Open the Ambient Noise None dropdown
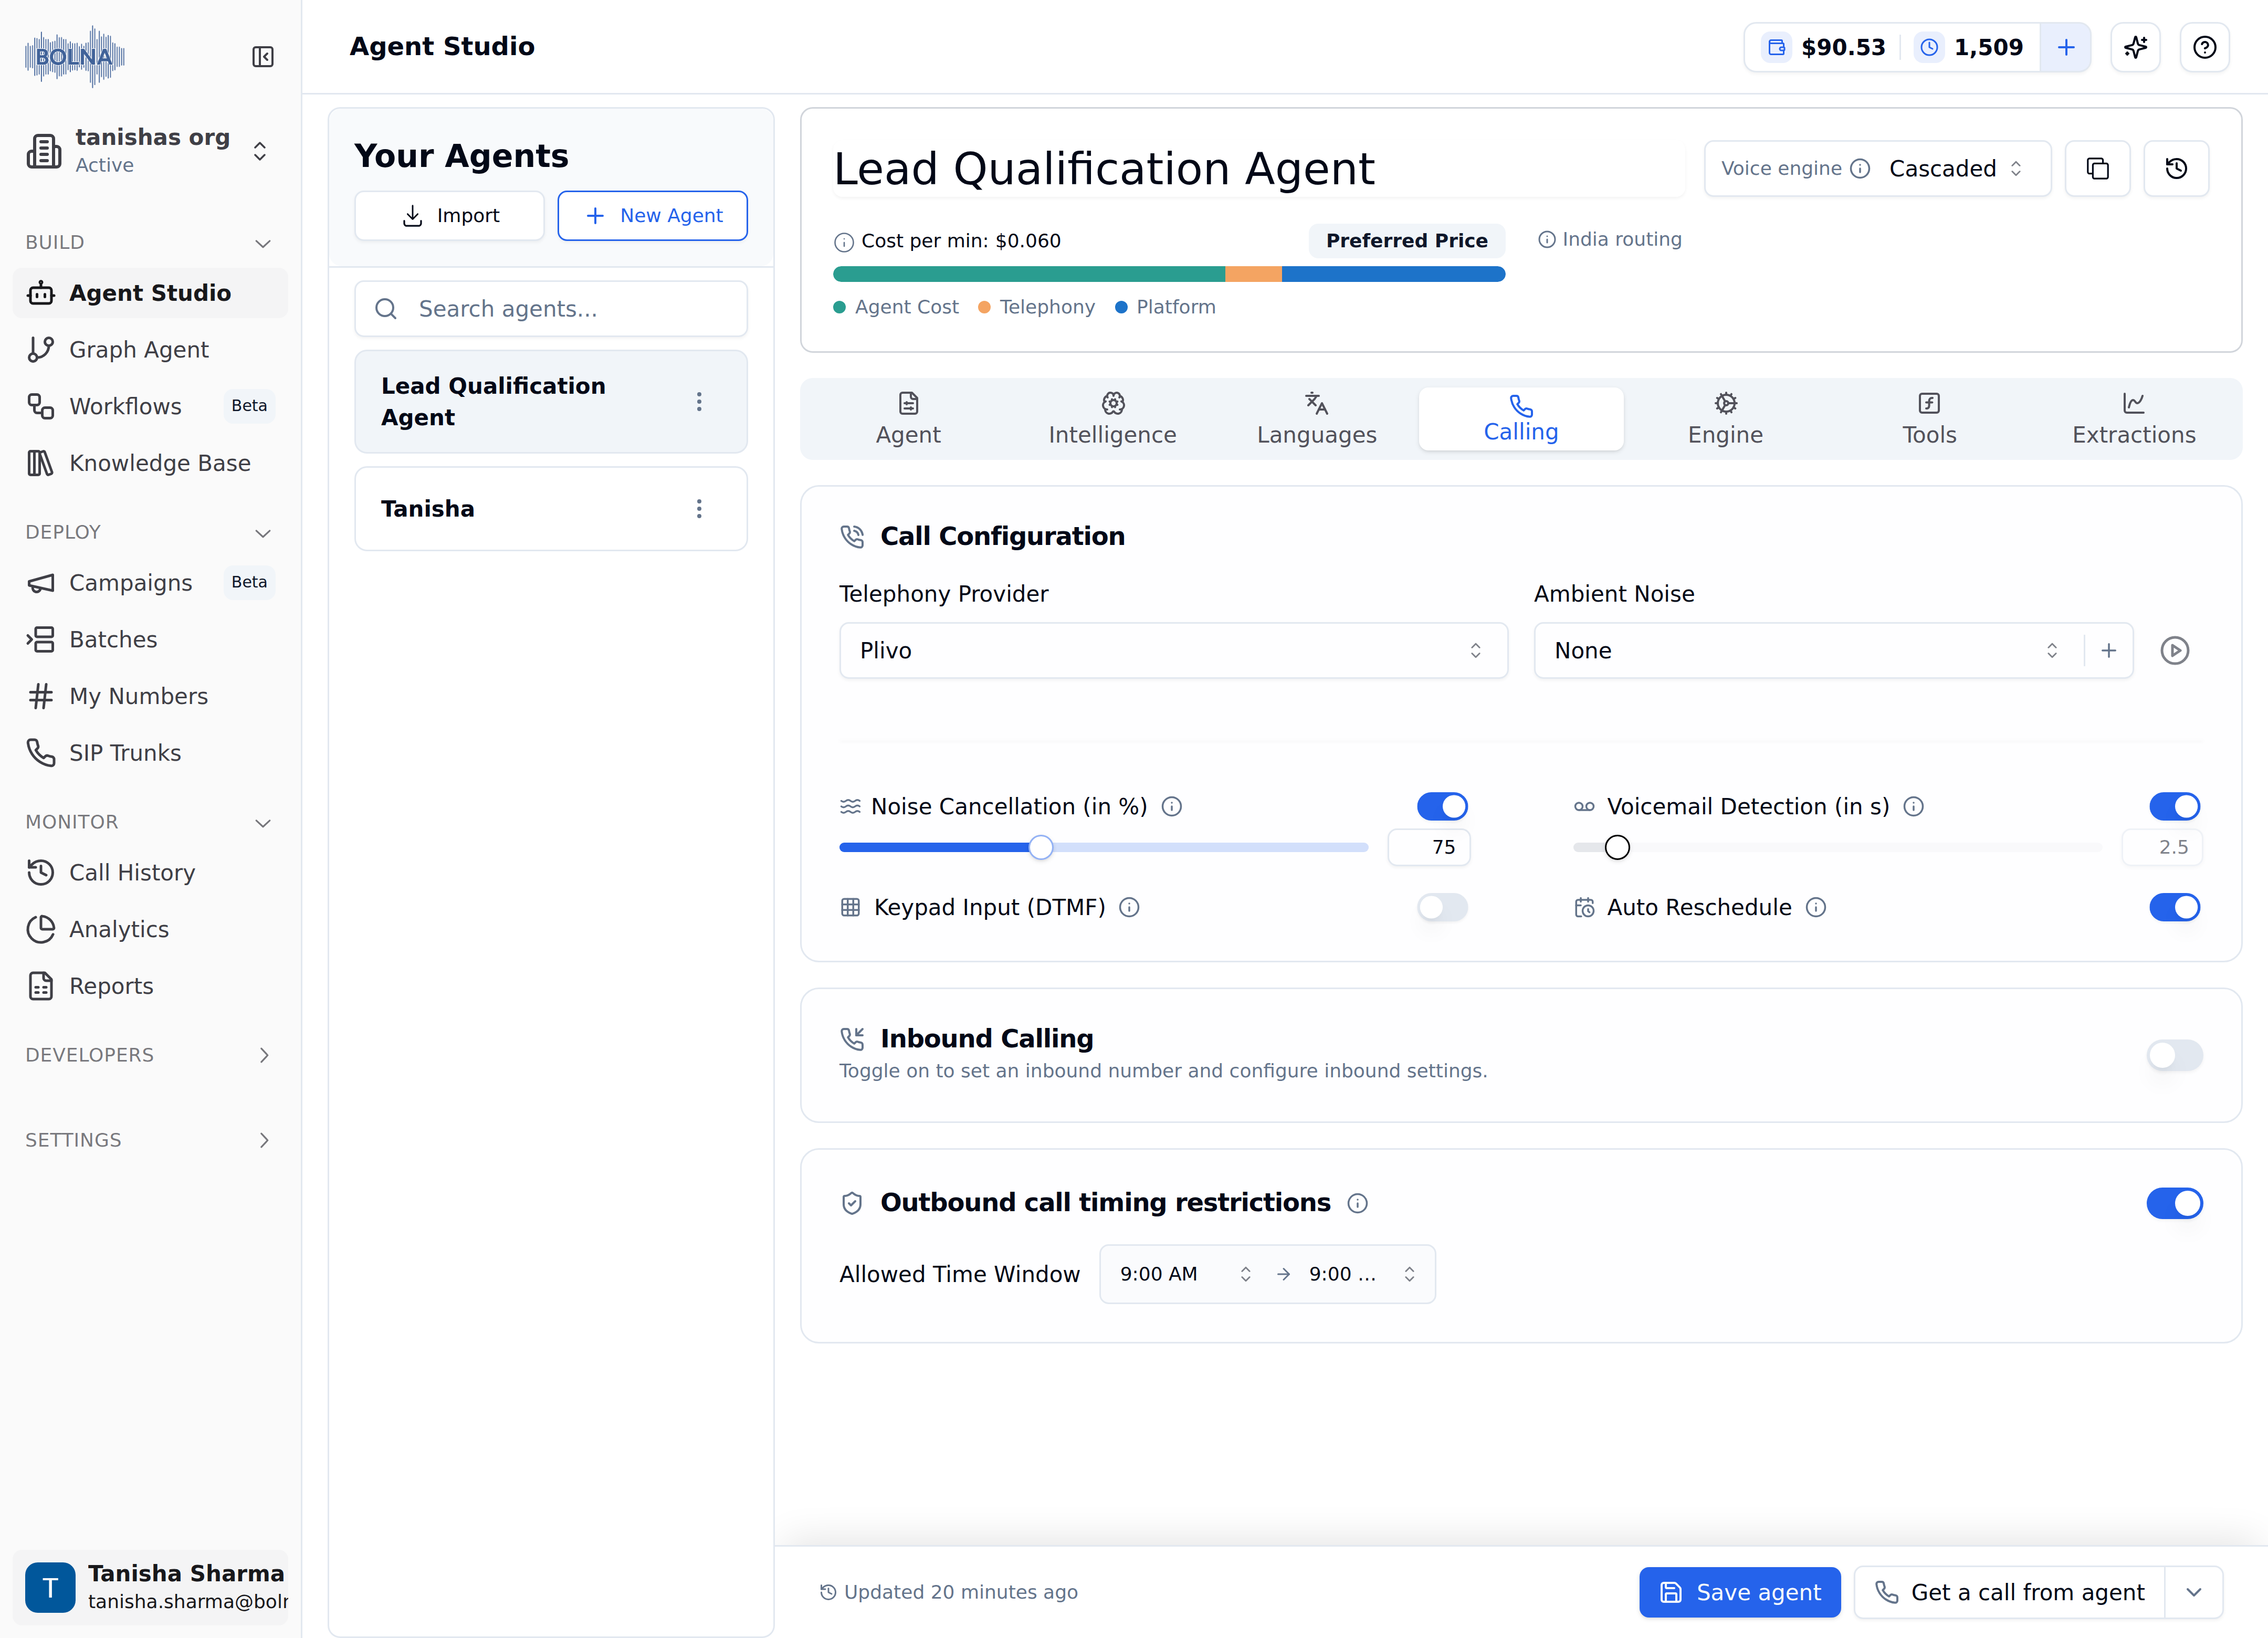Image resolution: width=2268 pixels, height=1638 pixels. [1808, 651]
